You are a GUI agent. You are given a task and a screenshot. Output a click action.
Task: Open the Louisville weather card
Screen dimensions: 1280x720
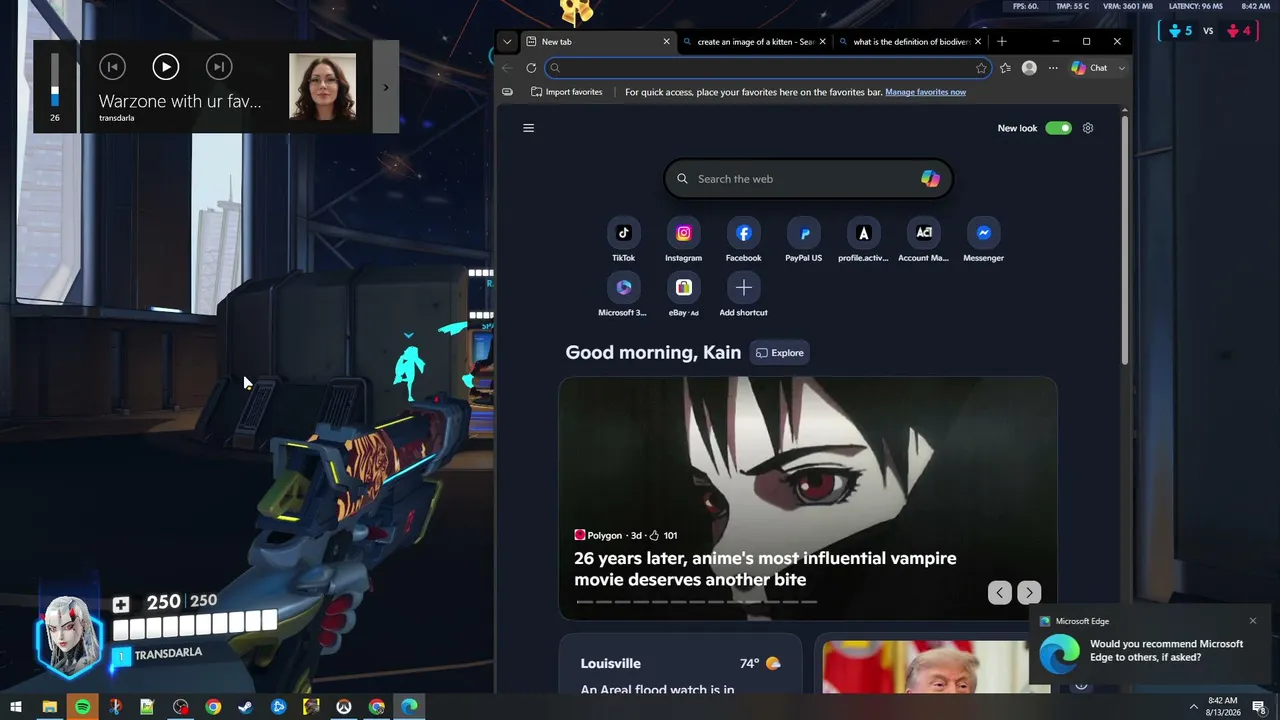[x=680, y=663]
